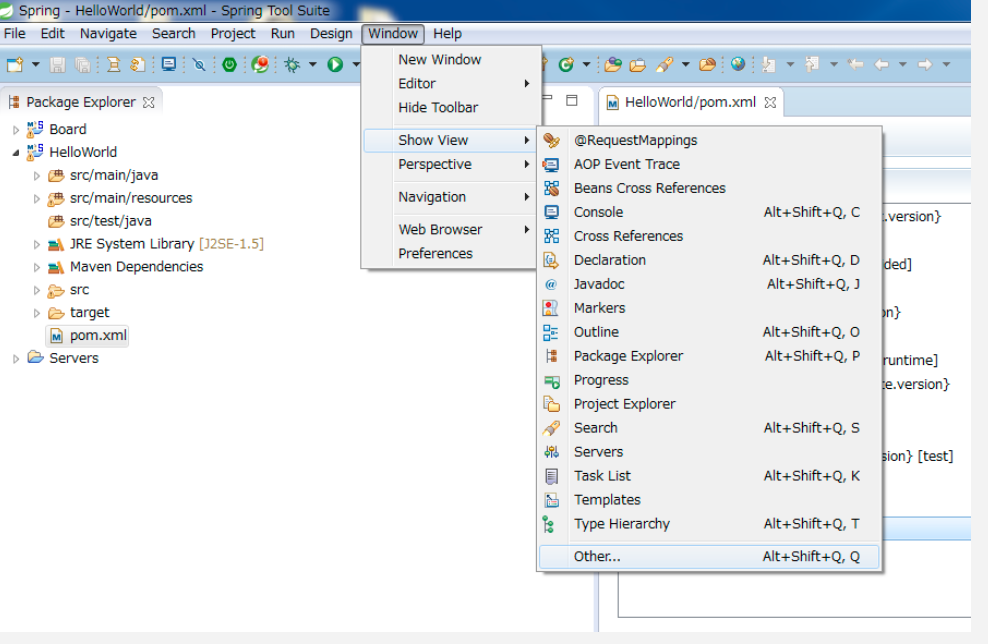Show the Beans Cross References view
This screenshot has width=988, height=644.
pos(709,188)
